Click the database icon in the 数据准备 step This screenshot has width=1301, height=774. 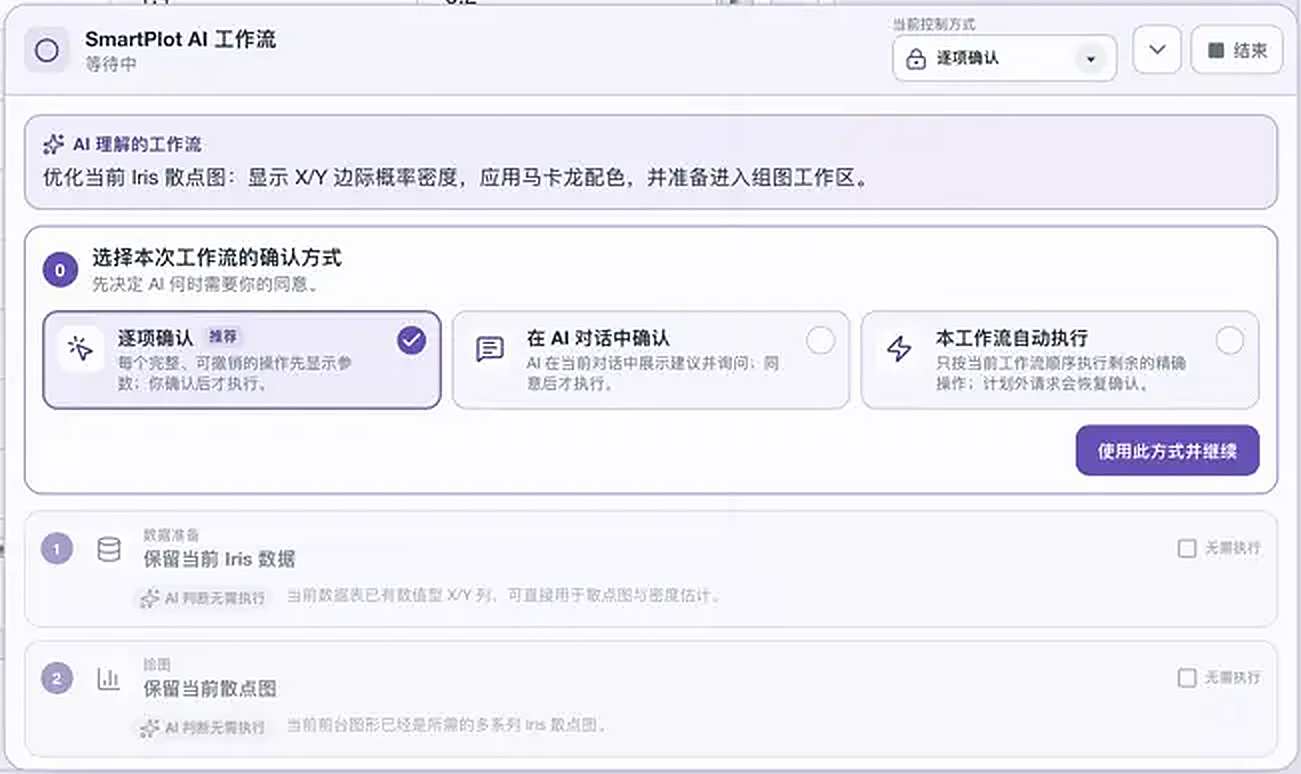click(x=108, y=549)
